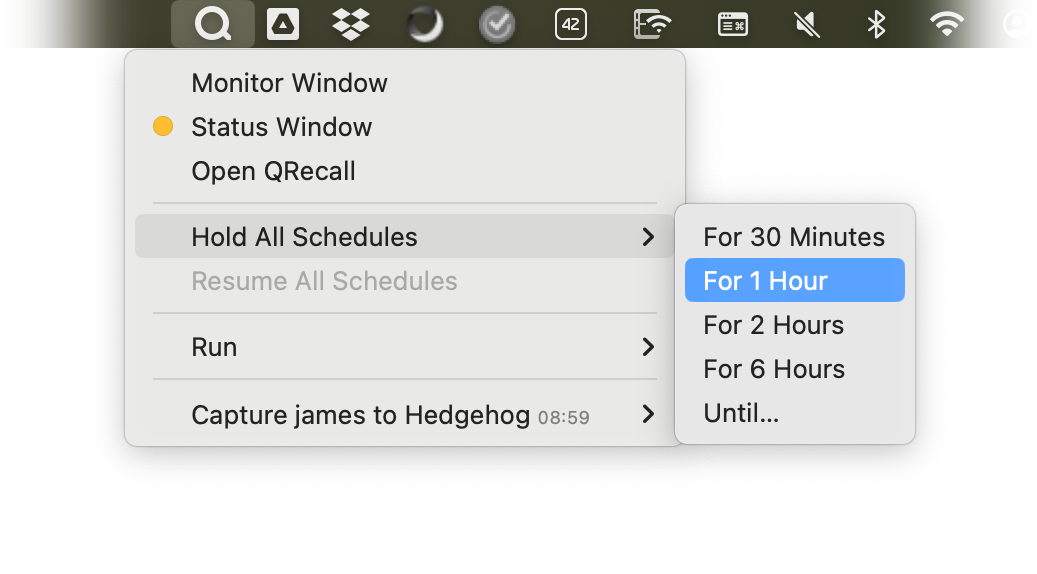The width and height of the screenshot is (1037, 574).
Task: Click the keyboard shortcut window menu icon
Action: (733, 25)
